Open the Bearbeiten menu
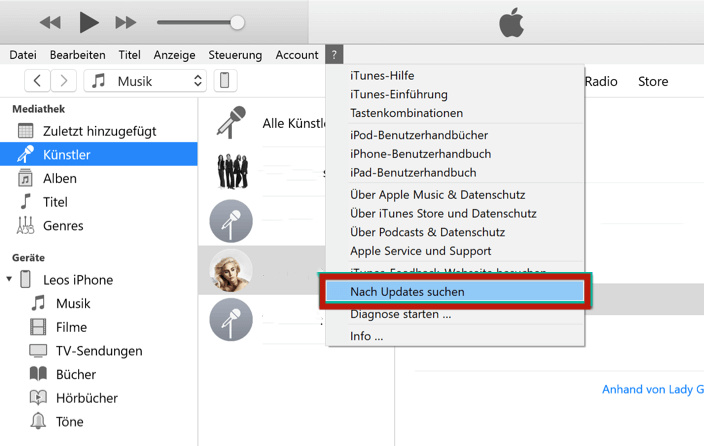 pos(78,55)
